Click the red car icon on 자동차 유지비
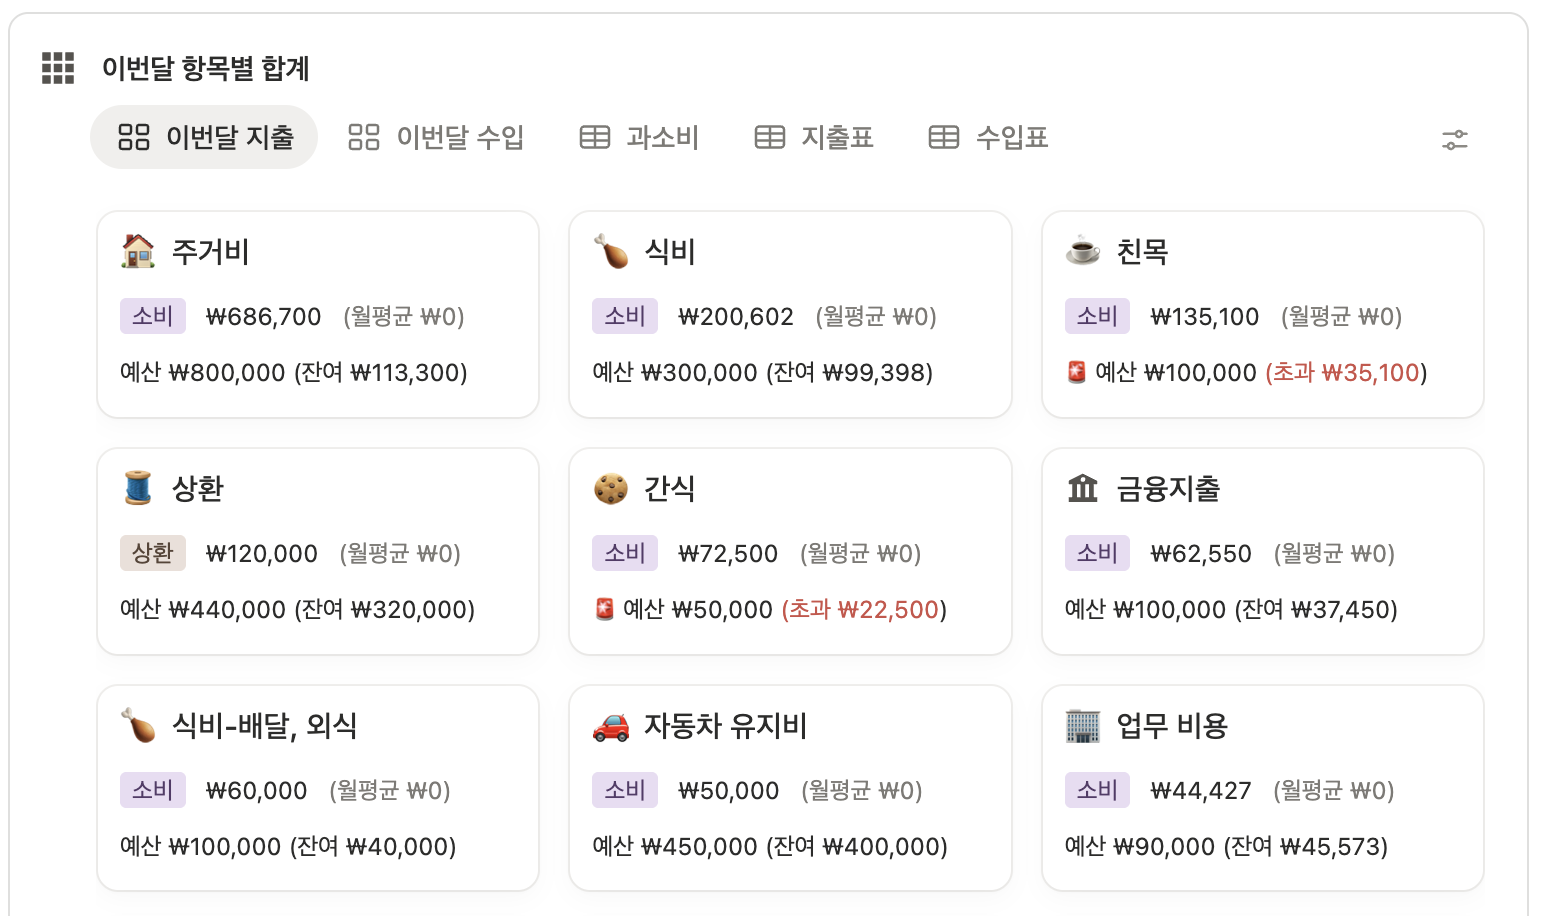 610,726
